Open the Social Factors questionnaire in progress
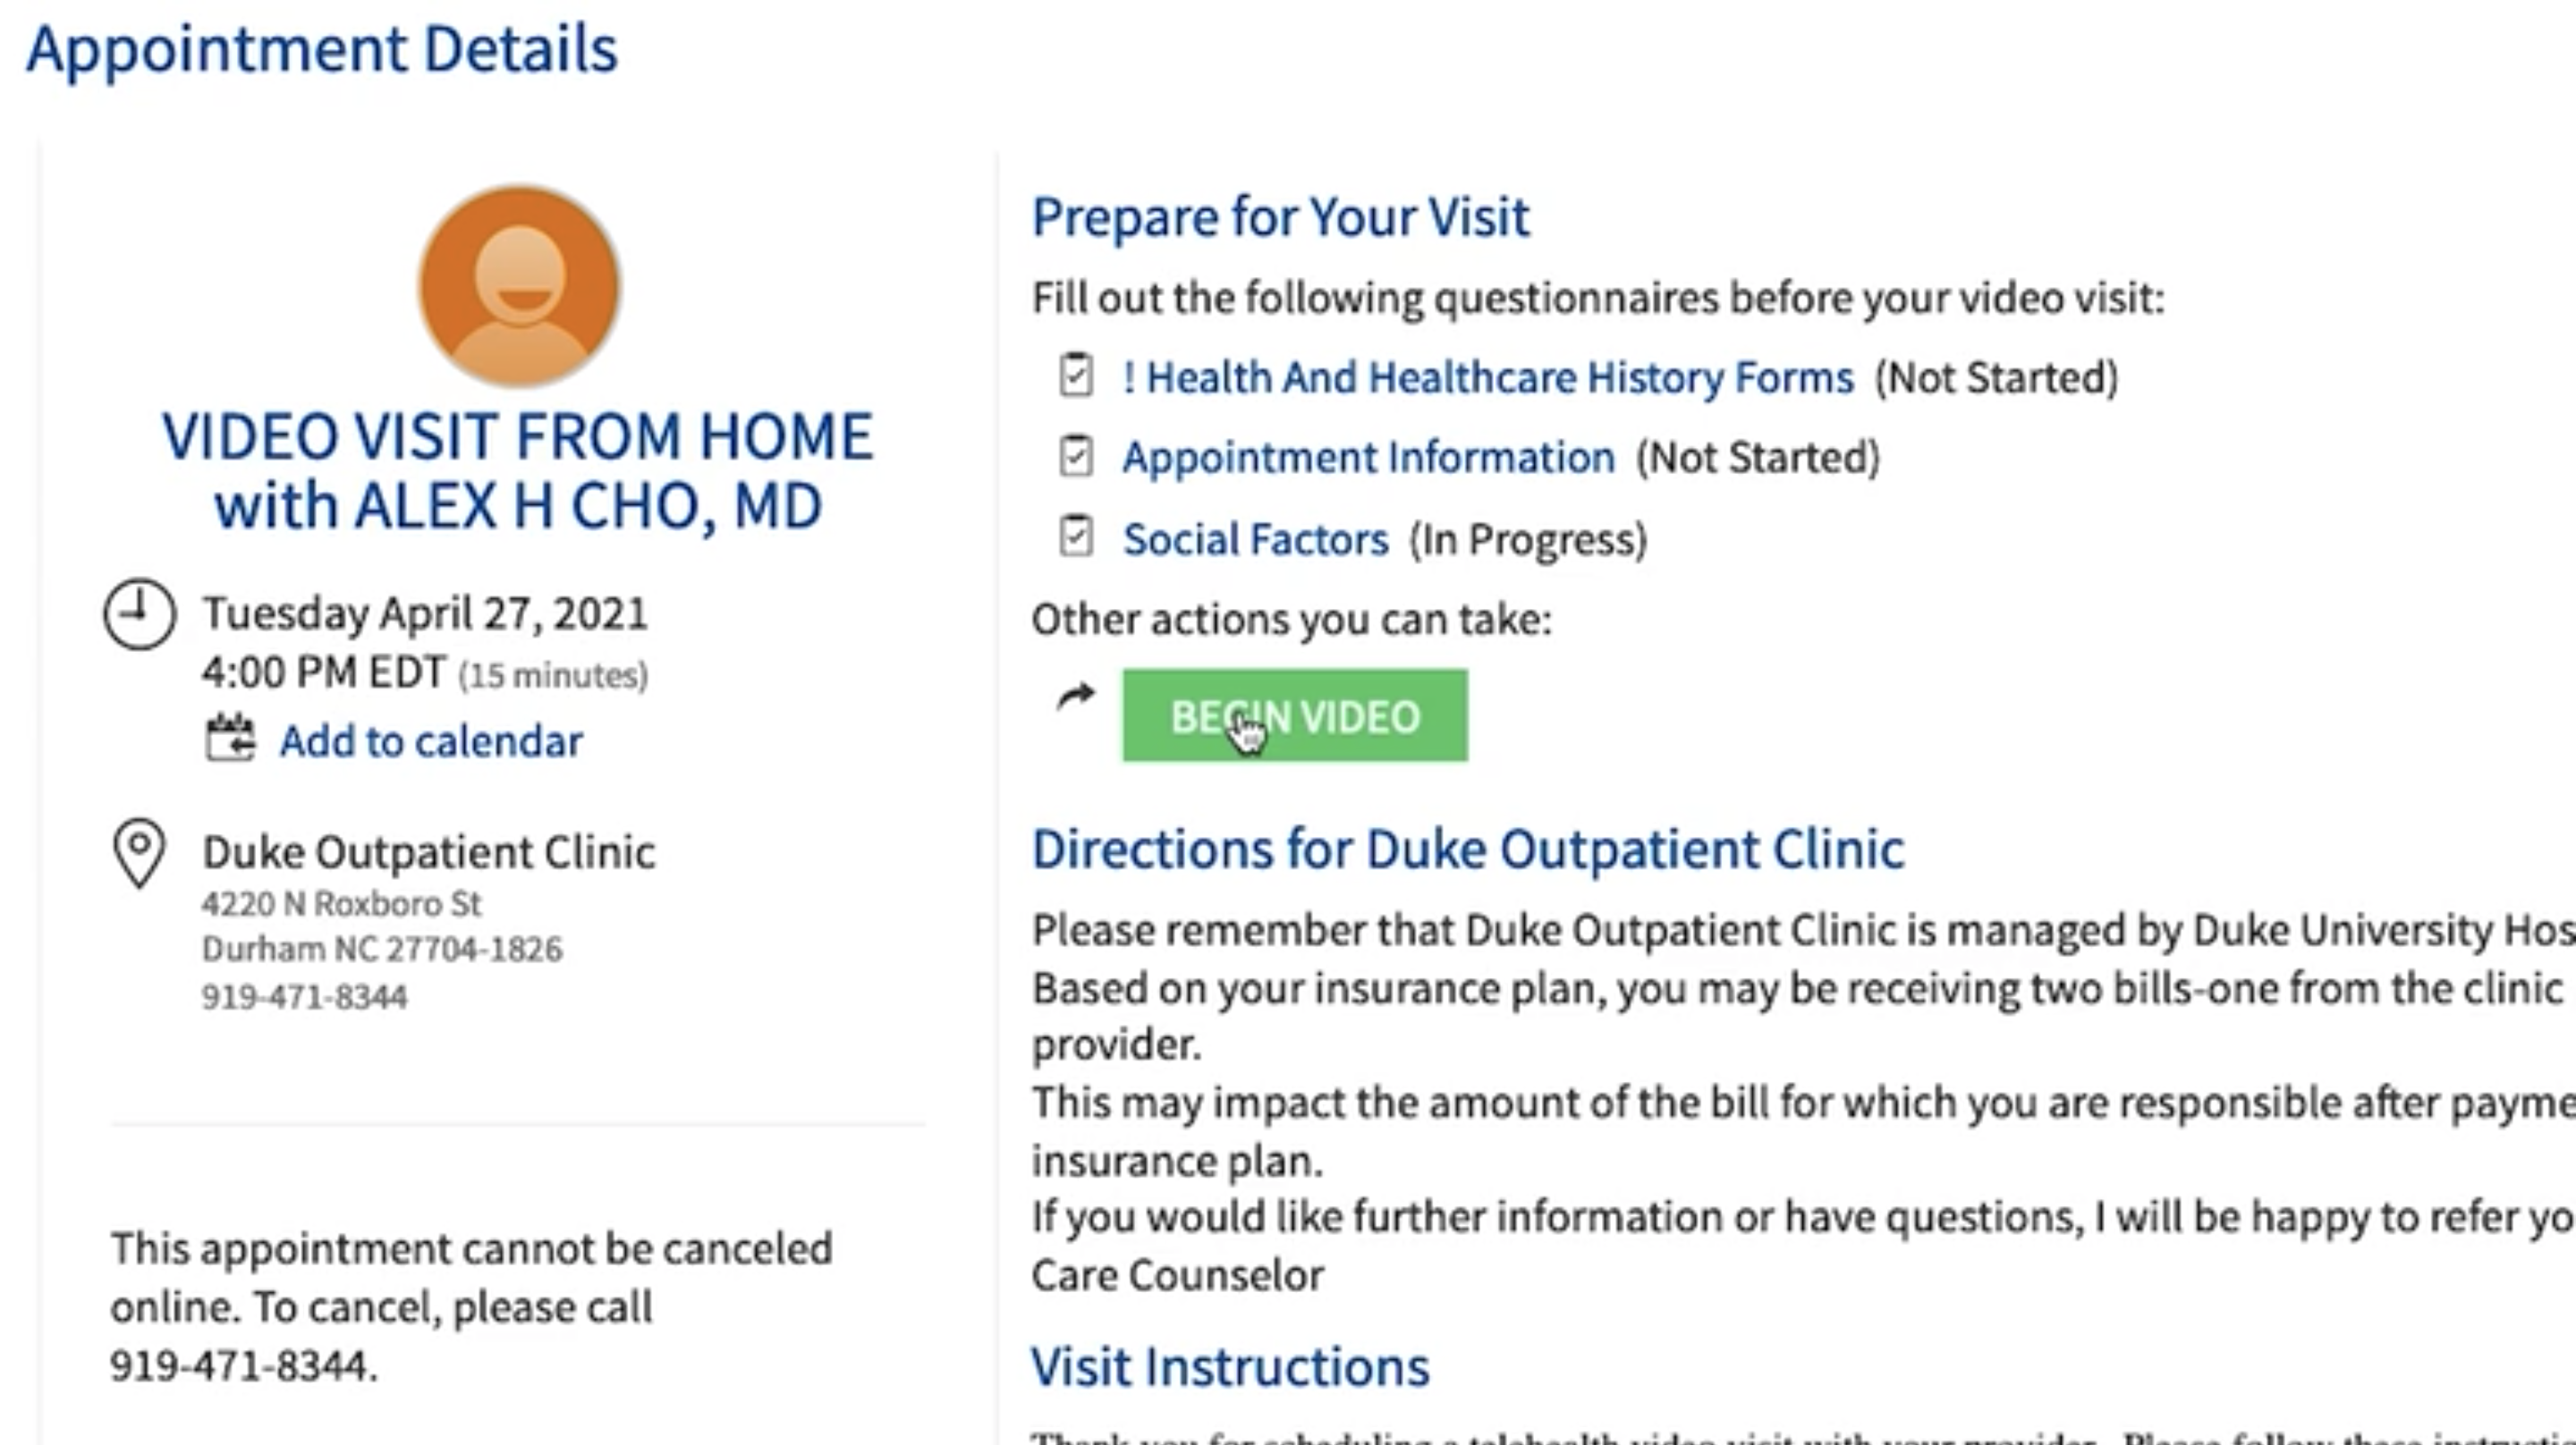Viewport: 2576px width, 1445px height. point(1254,540)
